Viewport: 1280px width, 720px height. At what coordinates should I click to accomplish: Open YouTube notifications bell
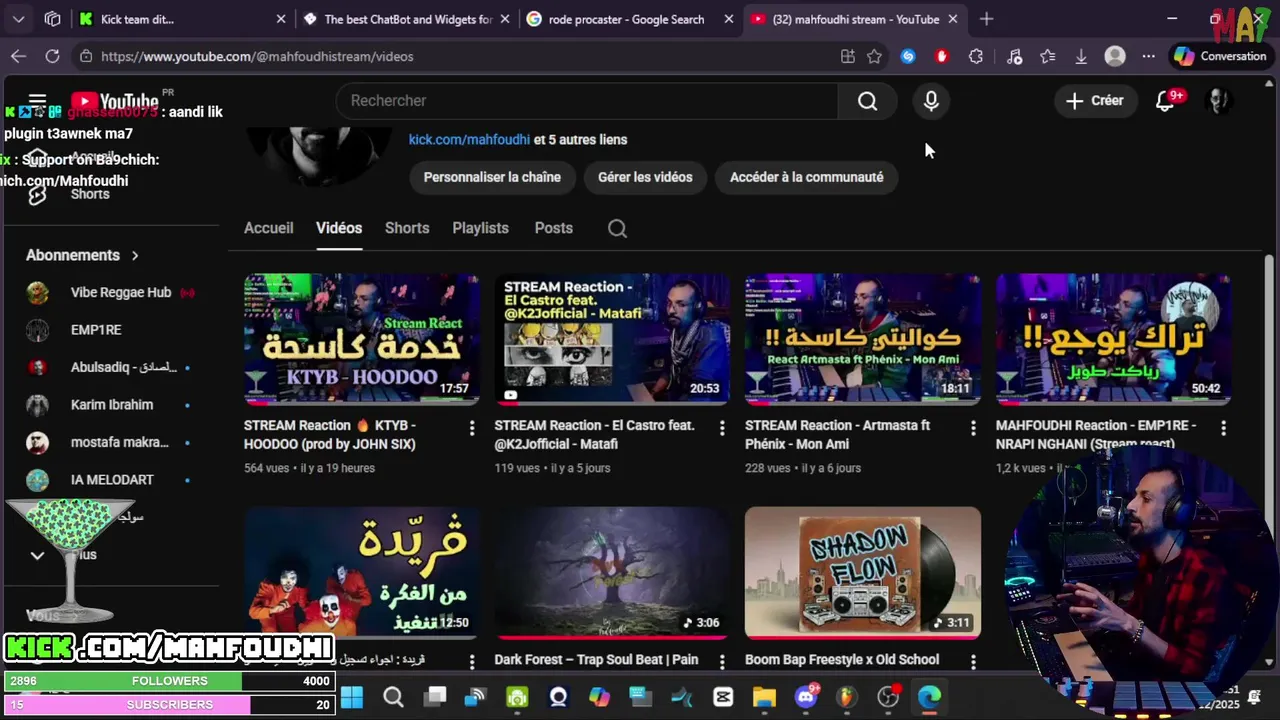1166,100
